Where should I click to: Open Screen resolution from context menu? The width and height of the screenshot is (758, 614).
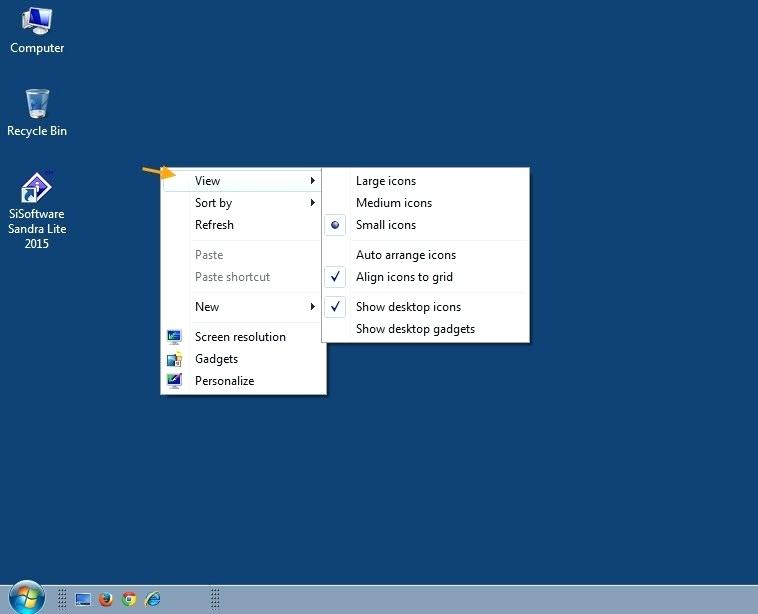(242, 336)
